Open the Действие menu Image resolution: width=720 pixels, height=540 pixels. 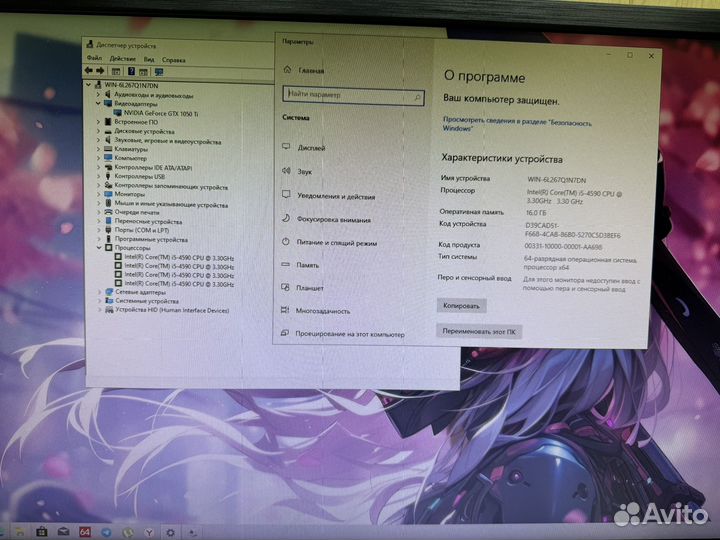tap(123, 59)
